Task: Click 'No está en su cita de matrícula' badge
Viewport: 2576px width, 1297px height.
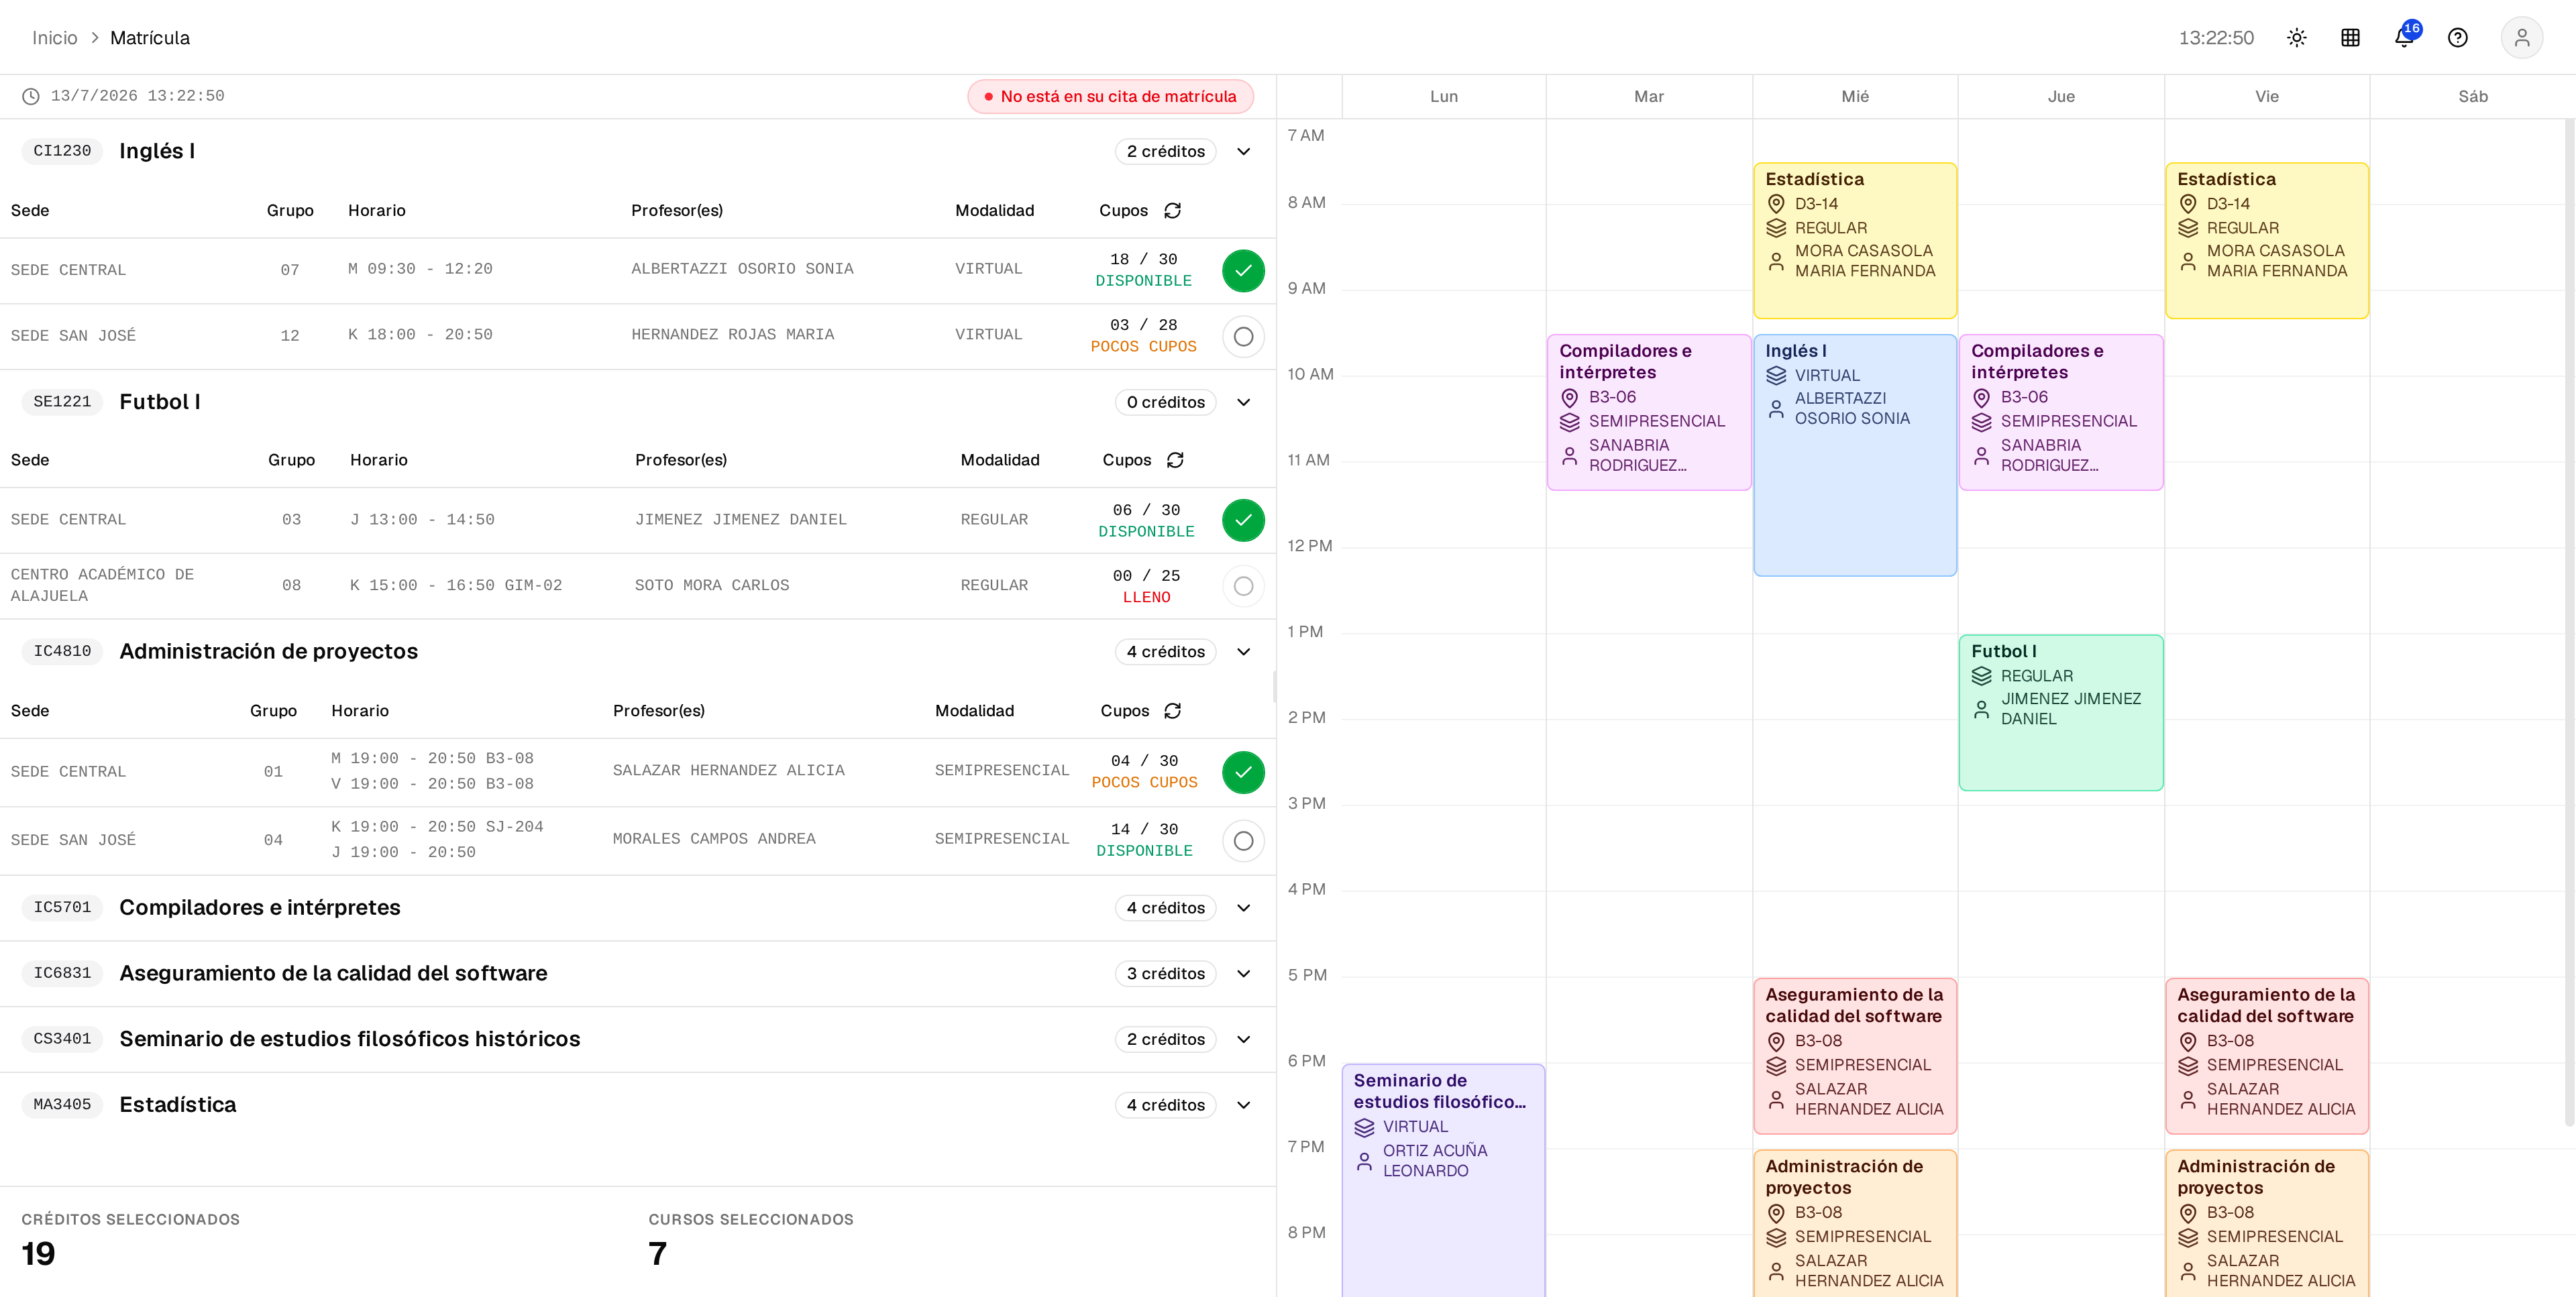Action: tap(1110, 97)
